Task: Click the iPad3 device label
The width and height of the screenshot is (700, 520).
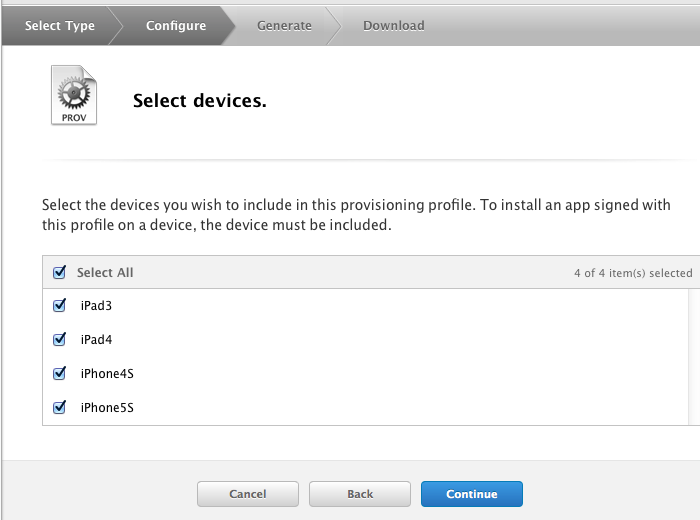Action: pos(96,306)
